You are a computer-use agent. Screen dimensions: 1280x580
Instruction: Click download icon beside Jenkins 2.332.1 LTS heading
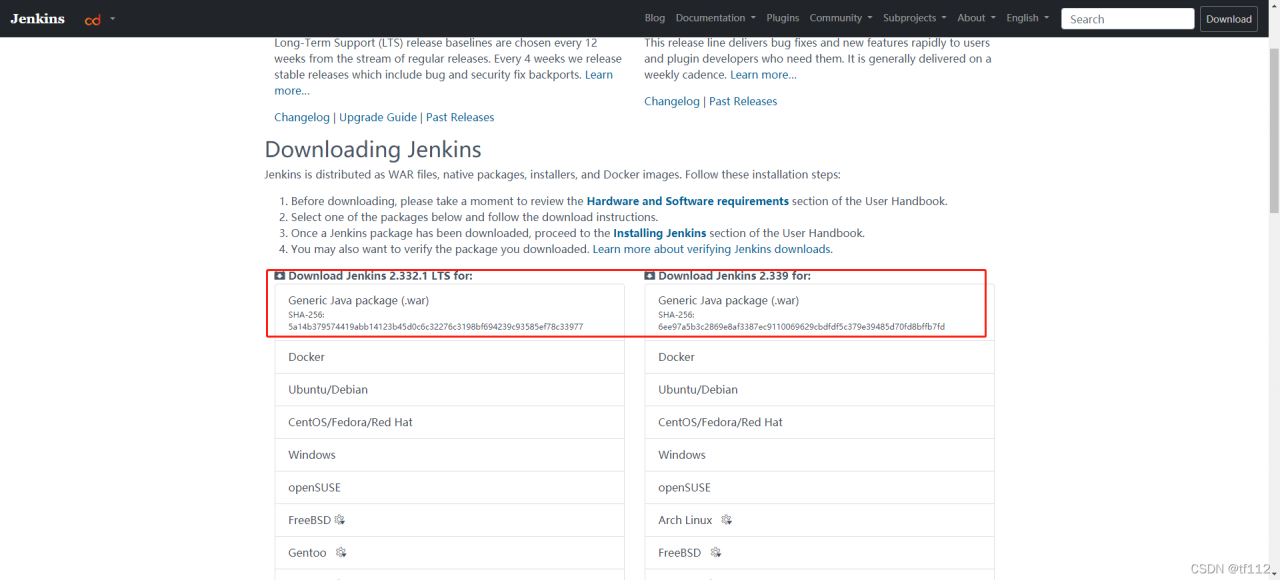280,276
